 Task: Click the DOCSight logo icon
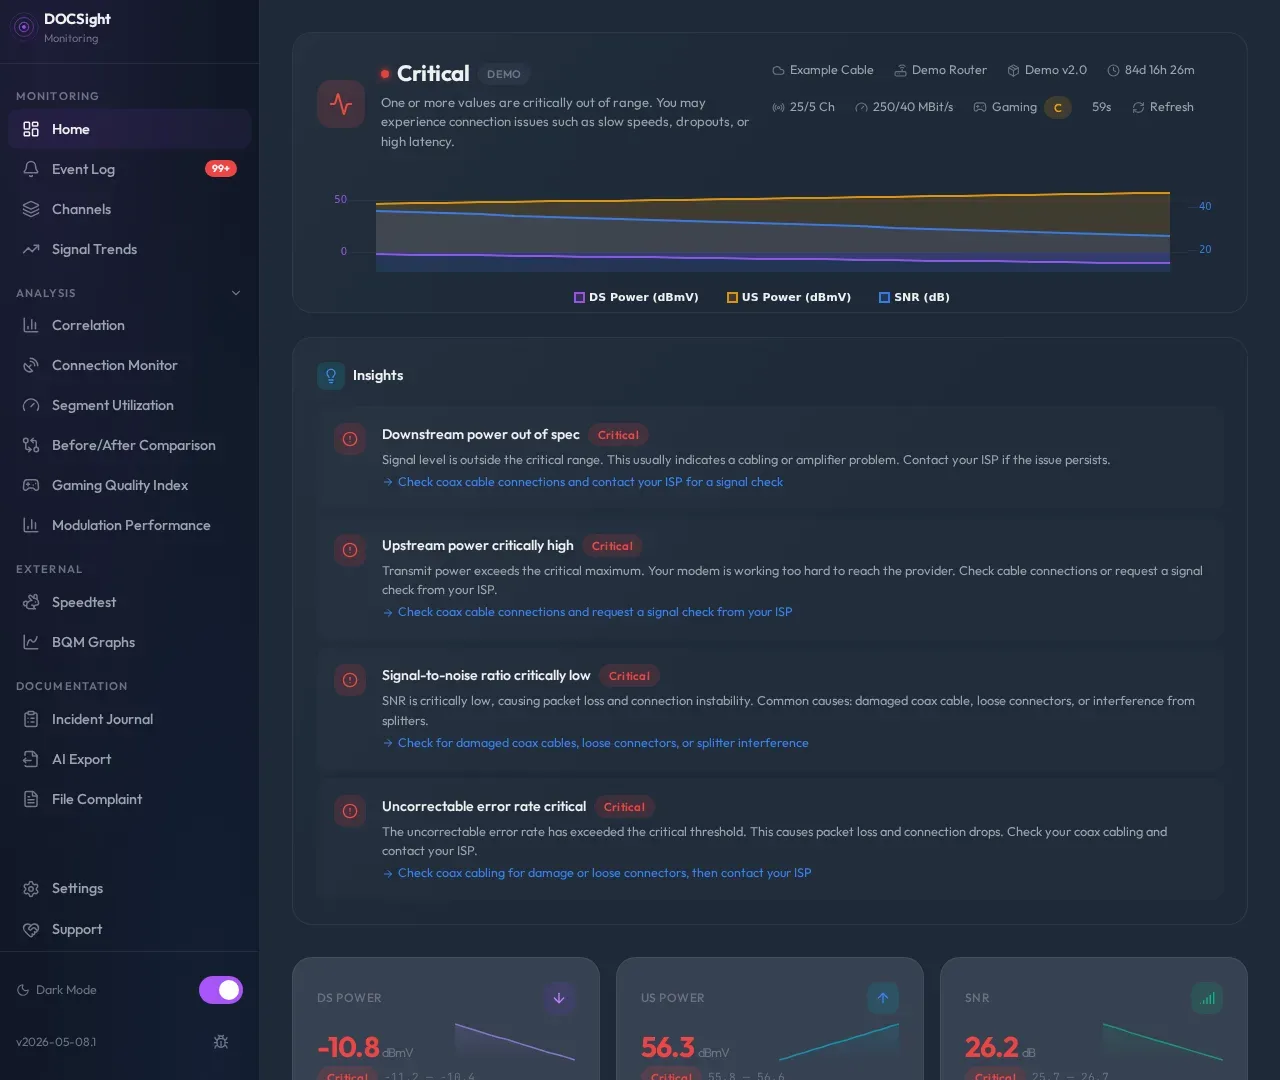(x=24, y=27)
